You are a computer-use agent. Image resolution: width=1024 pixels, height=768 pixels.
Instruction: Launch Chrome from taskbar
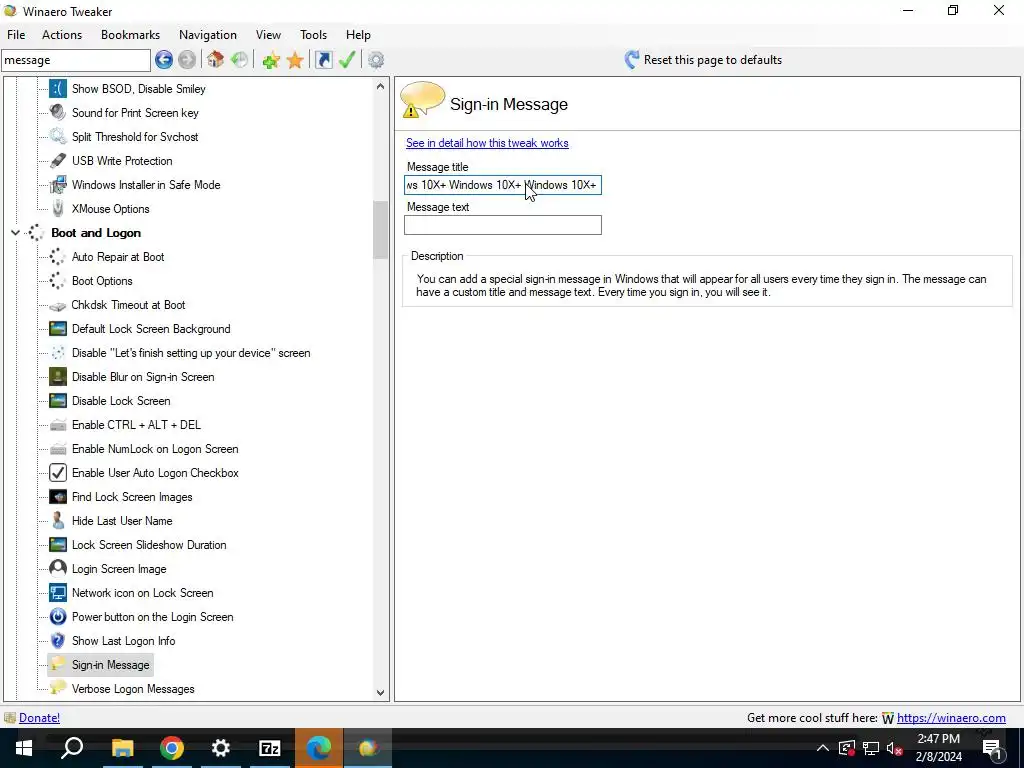[x=171, y=748]
